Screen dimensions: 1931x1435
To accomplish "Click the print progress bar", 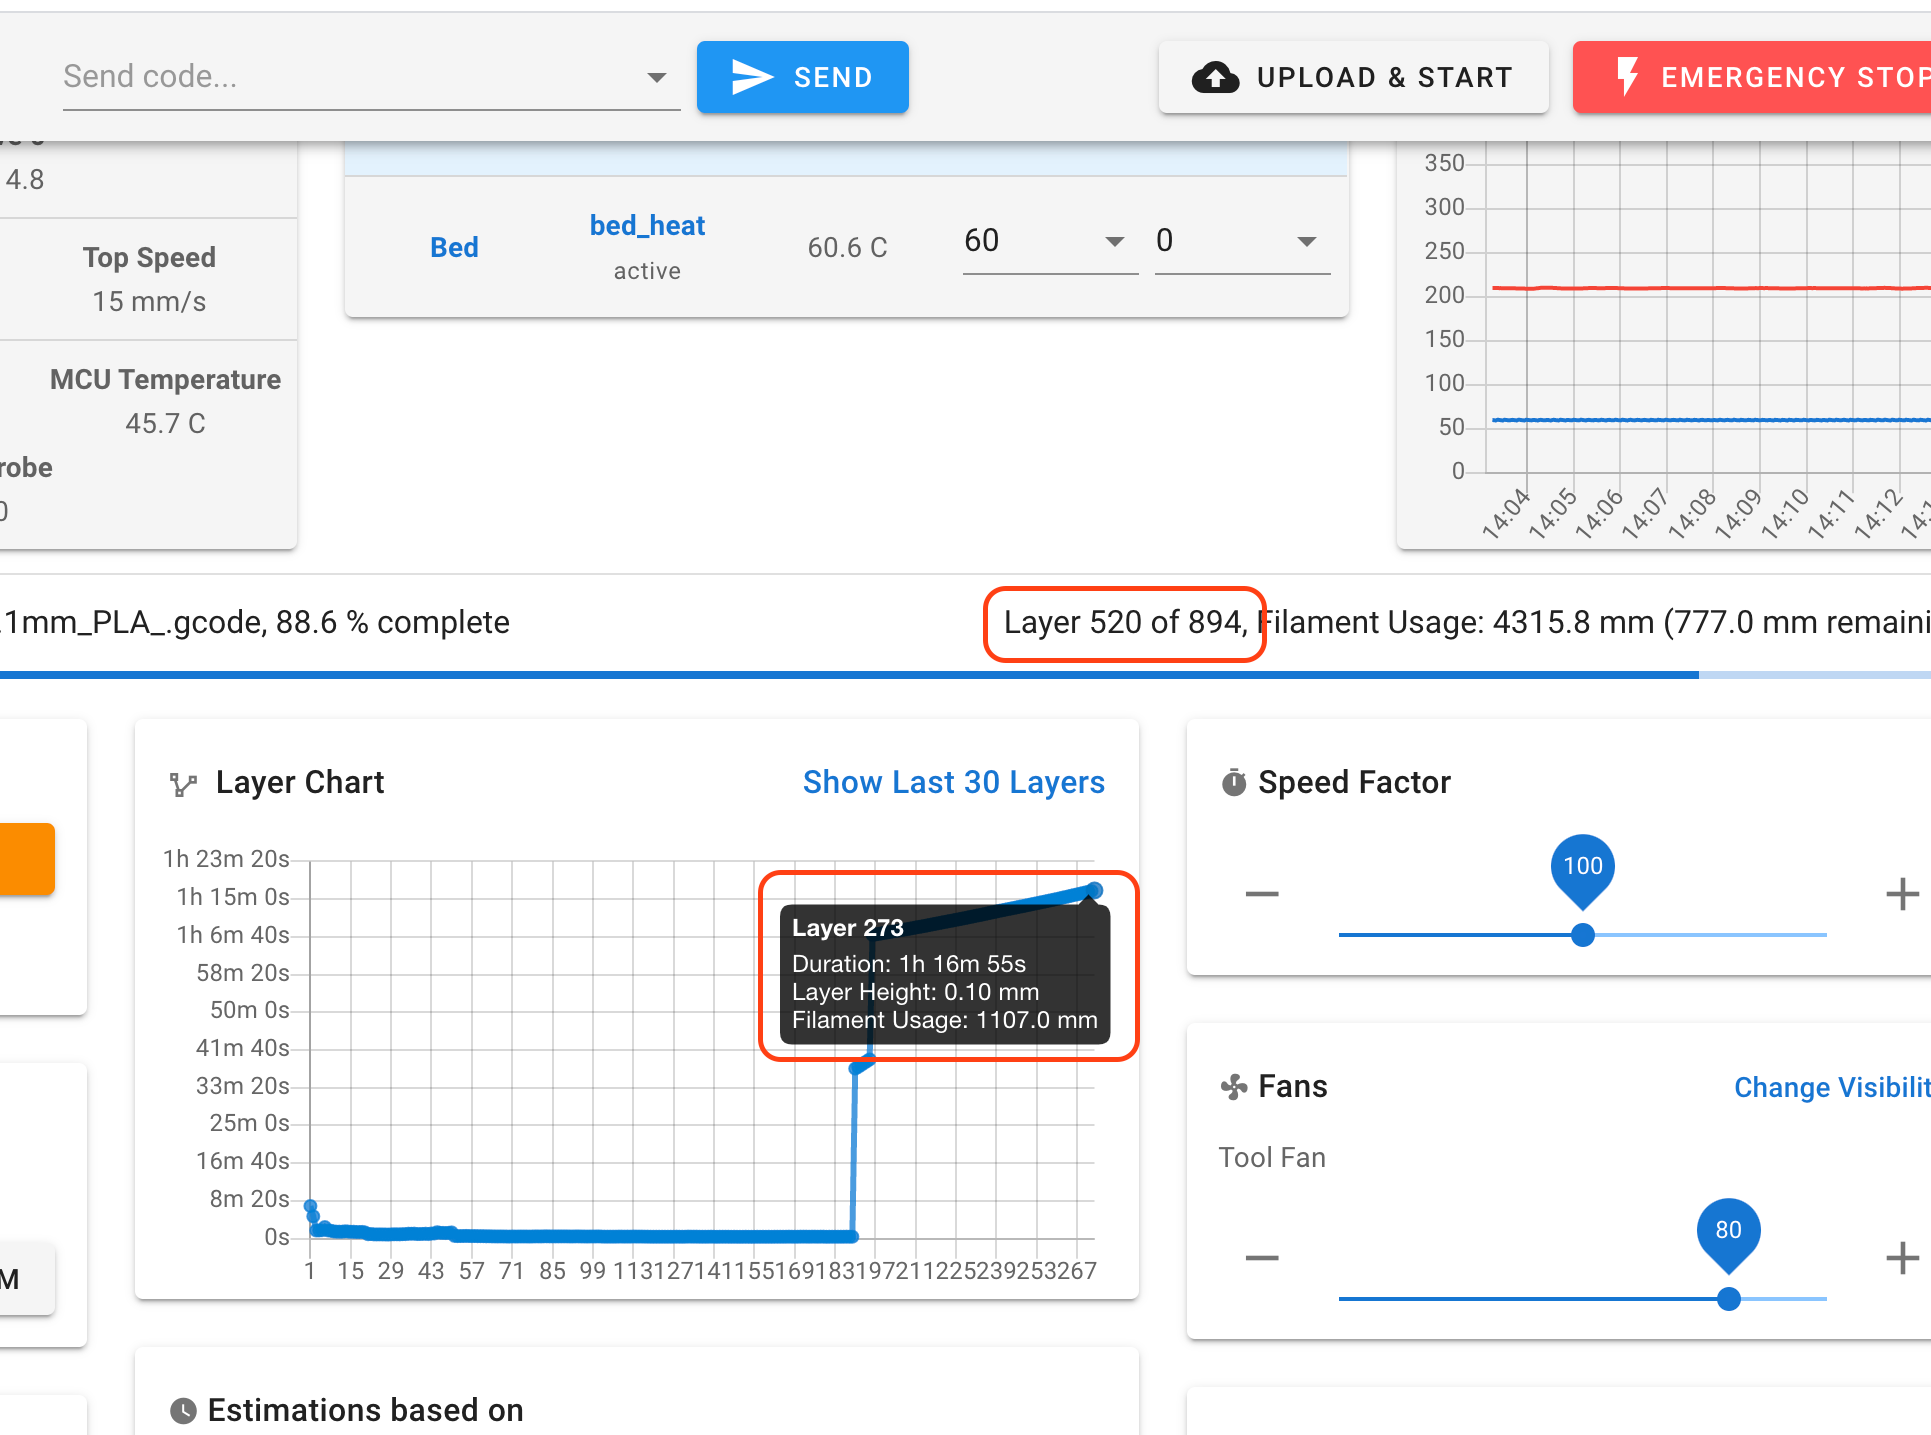I will (965, 675).
